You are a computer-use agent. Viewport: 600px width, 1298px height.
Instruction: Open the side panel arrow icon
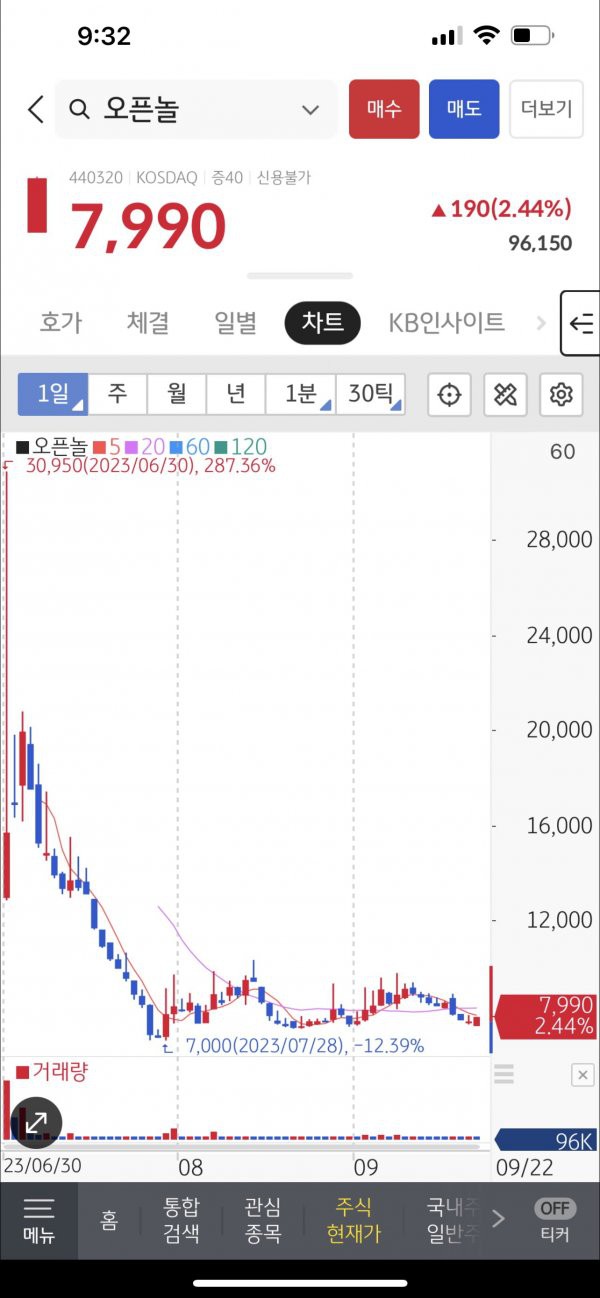(x=581, y=323)
